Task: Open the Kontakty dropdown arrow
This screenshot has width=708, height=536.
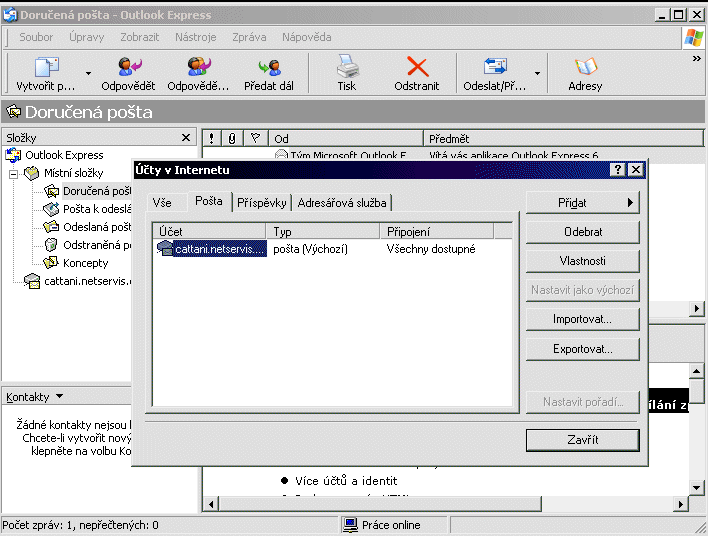Action: click(60, 396)
